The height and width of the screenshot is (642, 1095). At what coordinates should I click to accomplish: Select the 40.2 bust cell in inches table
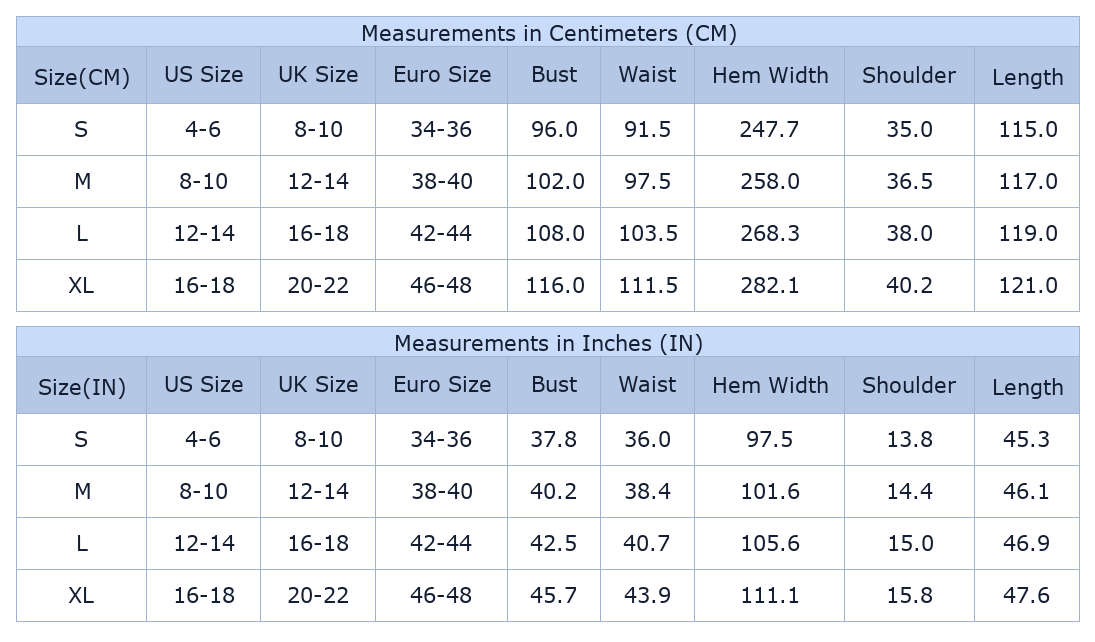554,491
